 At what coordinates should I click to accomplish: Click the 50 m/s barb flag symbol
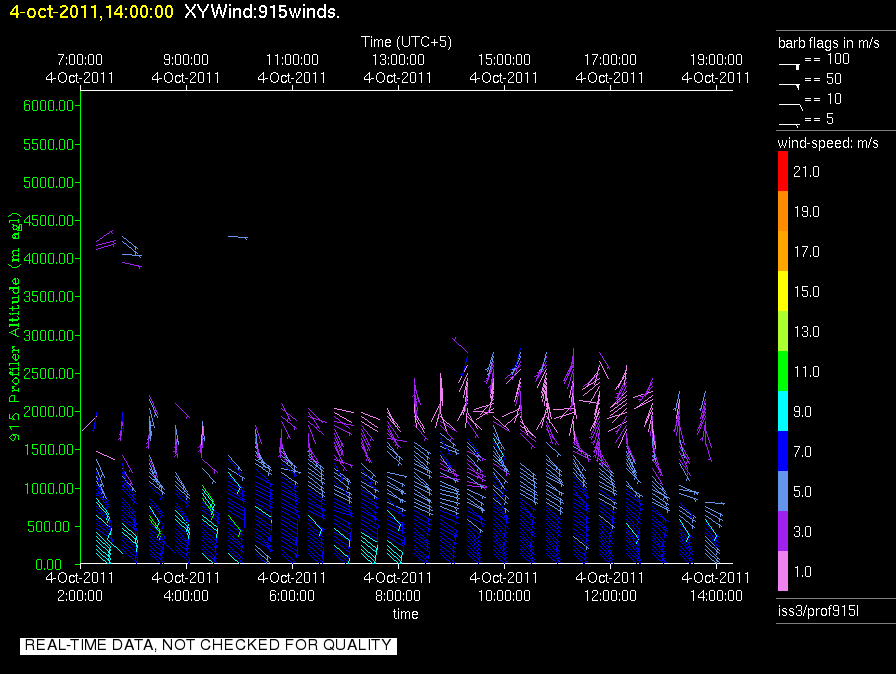click(790, 84)
